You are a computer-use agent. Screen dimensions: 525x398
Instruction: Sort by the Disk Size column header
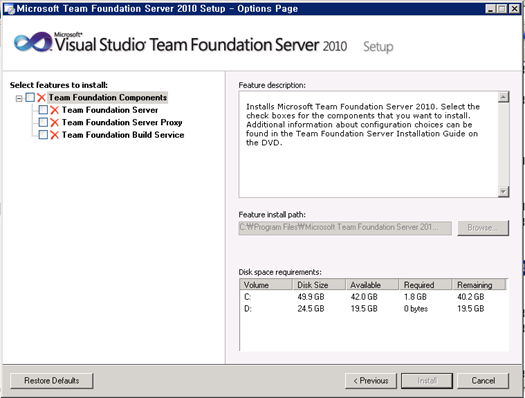(x=319, y=285)
